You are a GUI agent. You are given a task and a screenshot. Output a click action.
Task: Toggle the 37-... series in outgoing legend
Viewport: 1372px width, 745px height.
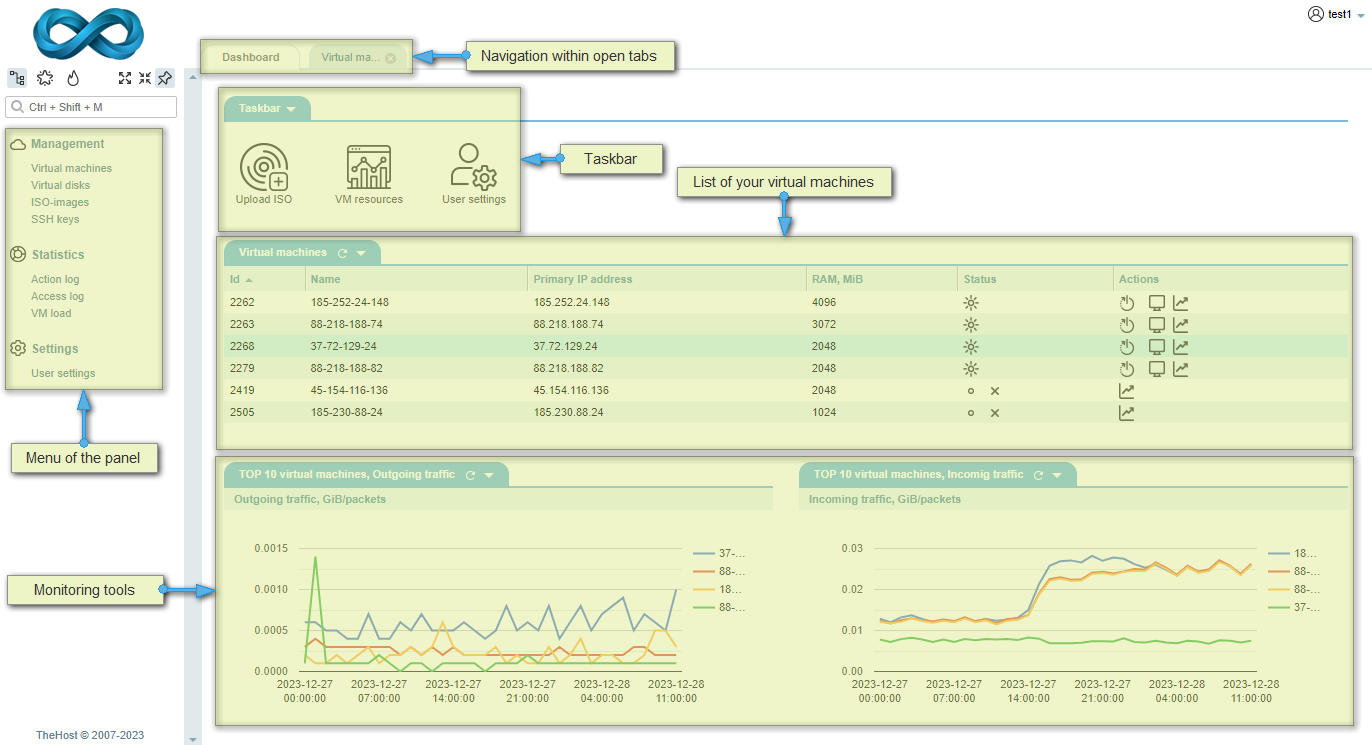[x=719, y=553]
